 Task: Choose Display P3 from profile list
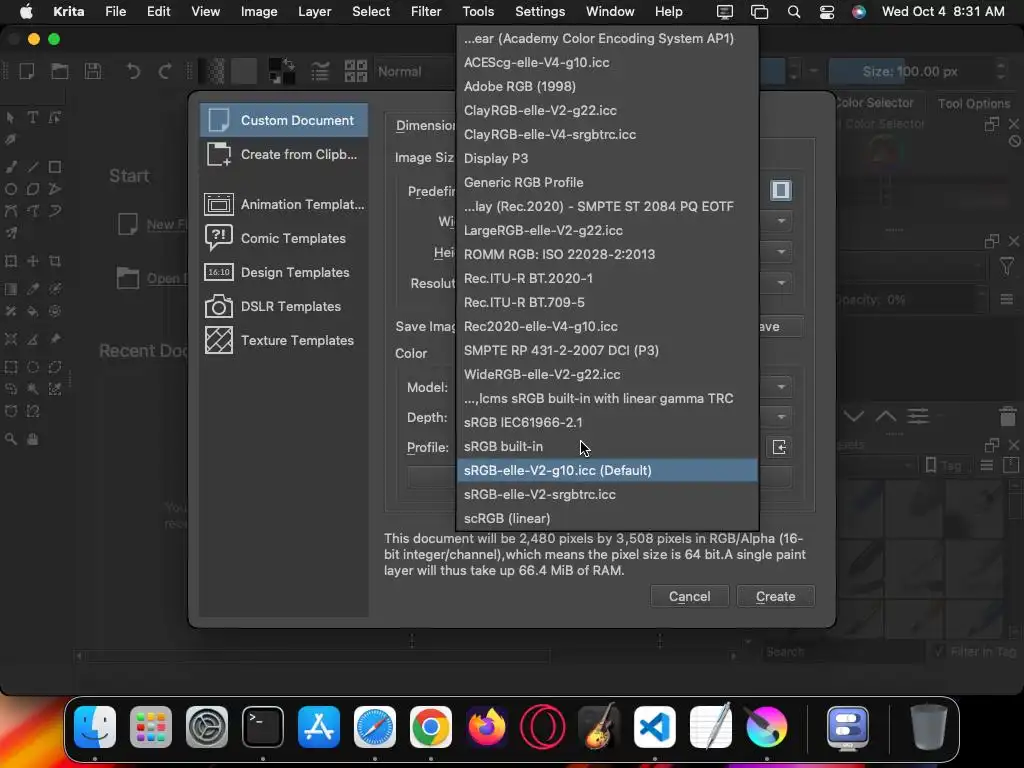click(x=607, y=158)
